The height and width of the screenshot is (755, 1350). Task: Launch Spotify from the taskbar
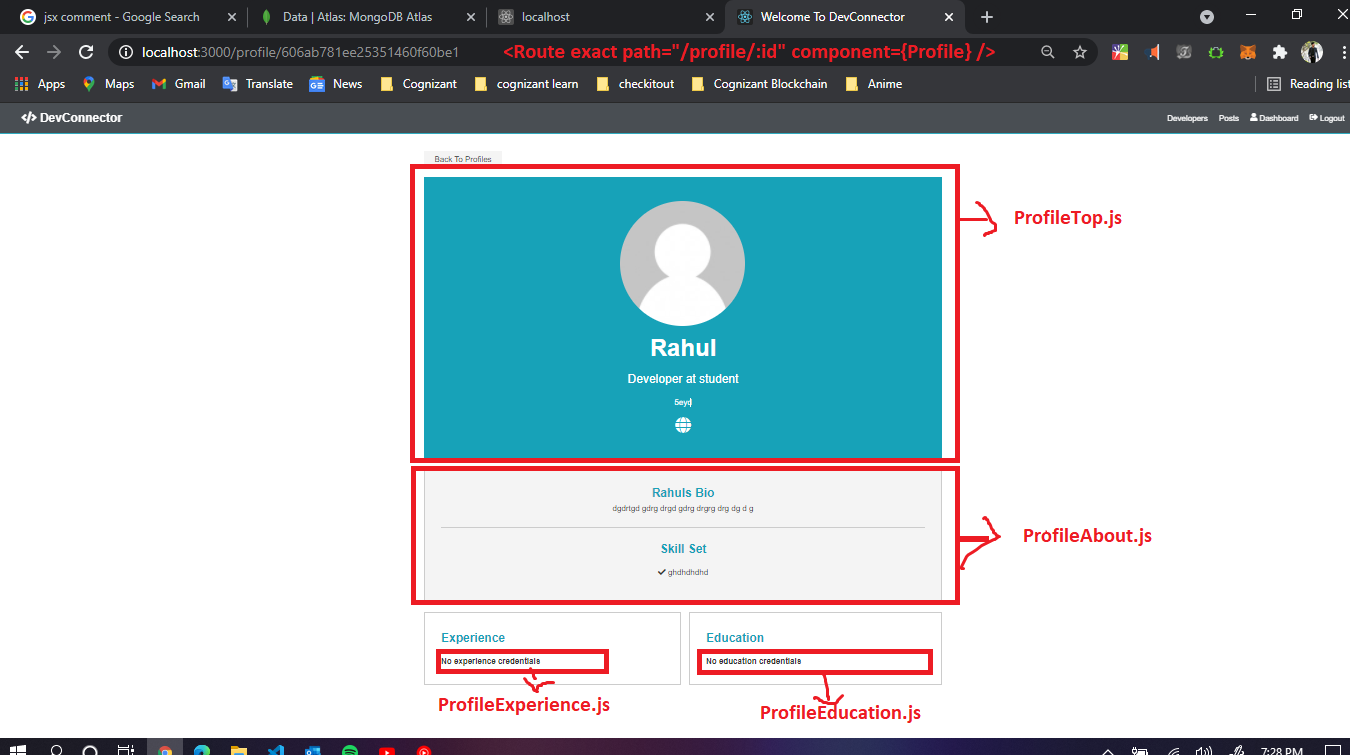(x=350, y=748)
